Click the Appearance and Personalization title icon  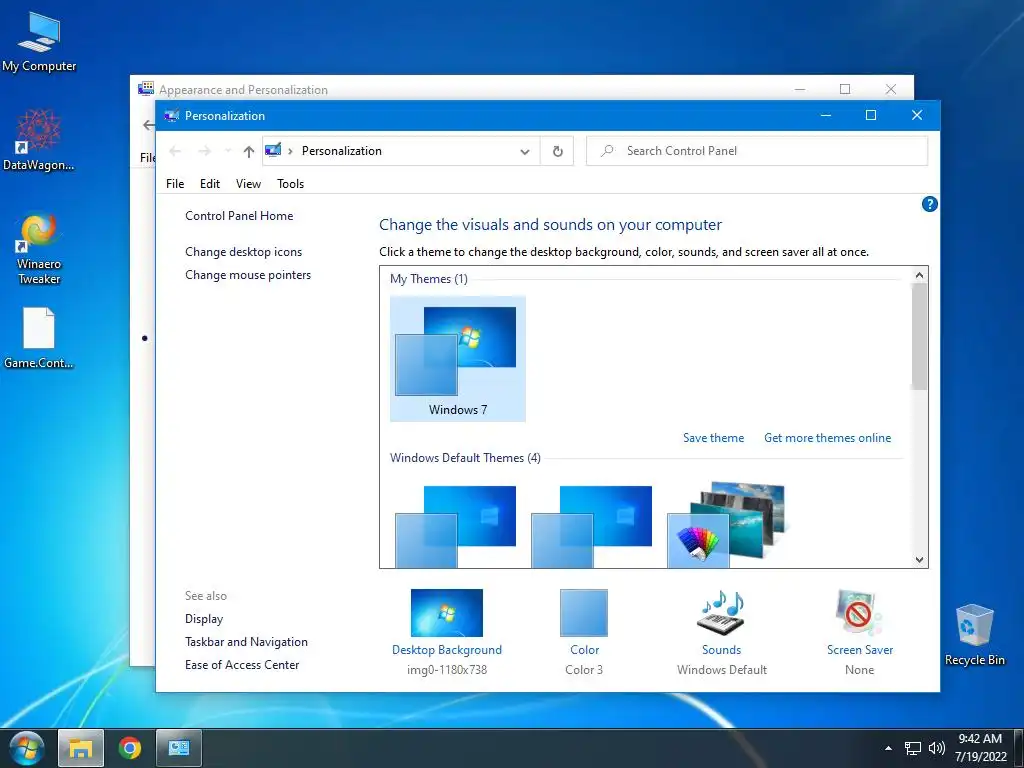click(146, 89)
